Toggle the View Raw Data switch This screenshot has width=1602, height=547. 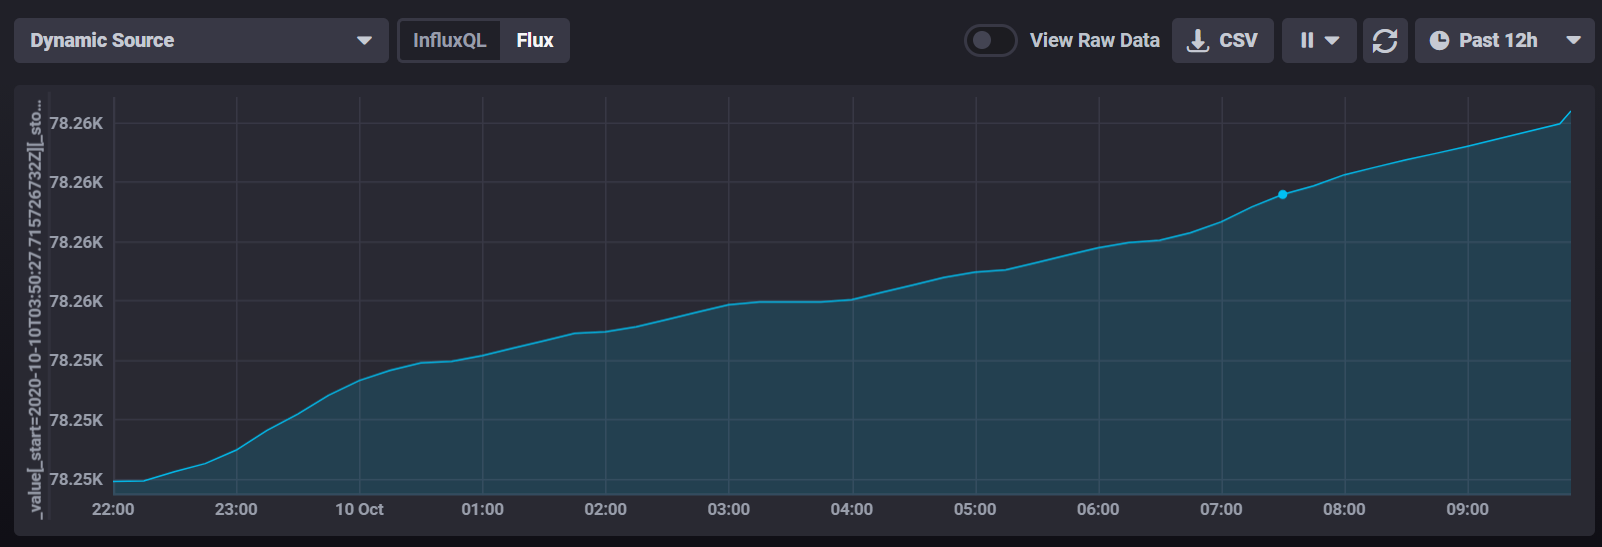pos(990,41)
